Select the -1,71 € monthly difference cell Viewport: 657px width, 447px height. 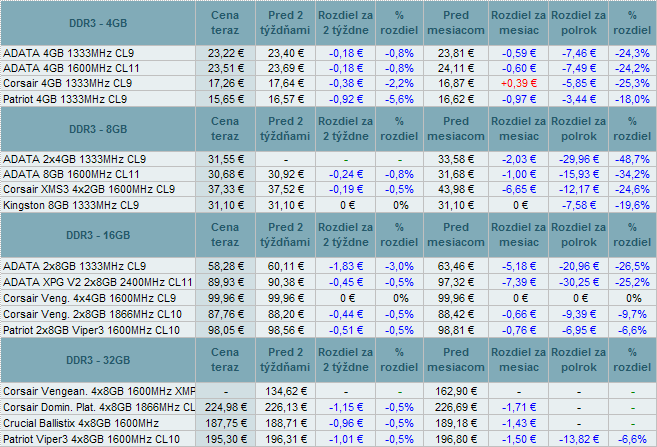519,407
